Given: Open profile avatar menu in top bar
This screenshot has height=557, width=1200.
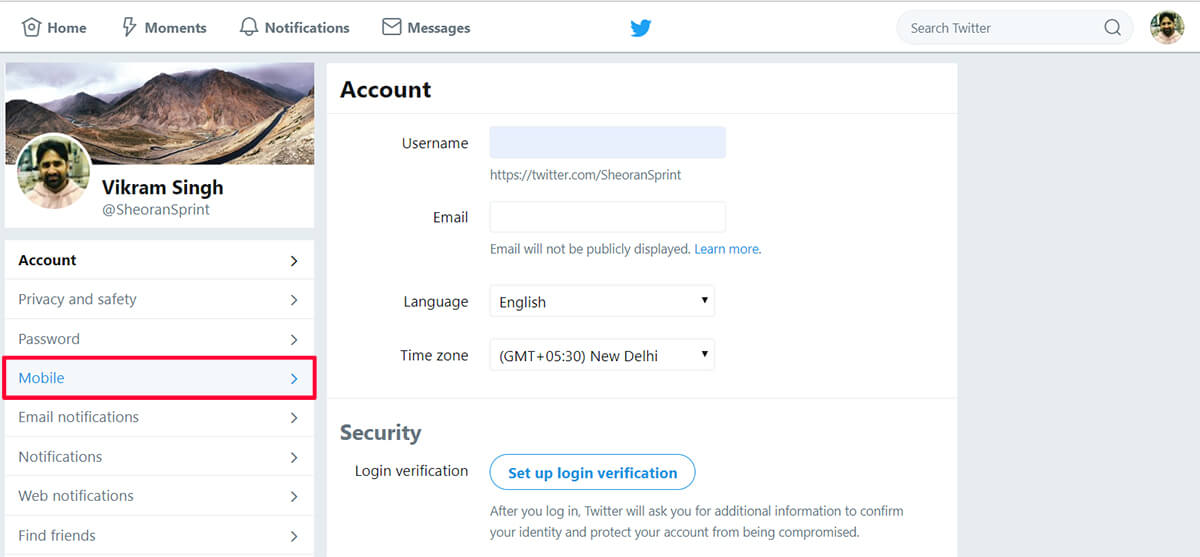Looking at the screenshot, I should click(x=1167, y=27).
